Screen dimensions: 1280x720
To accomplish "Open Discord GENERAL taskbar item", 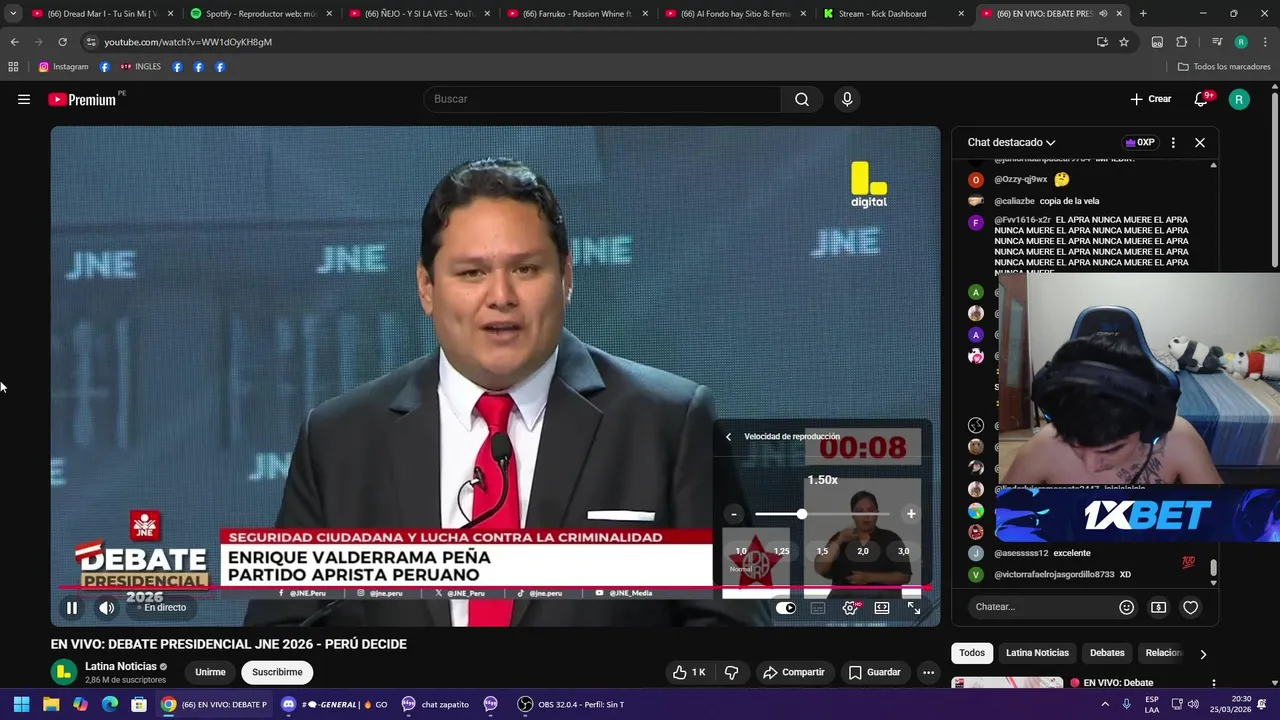I will pyautogui.click(x=334, y=704).
